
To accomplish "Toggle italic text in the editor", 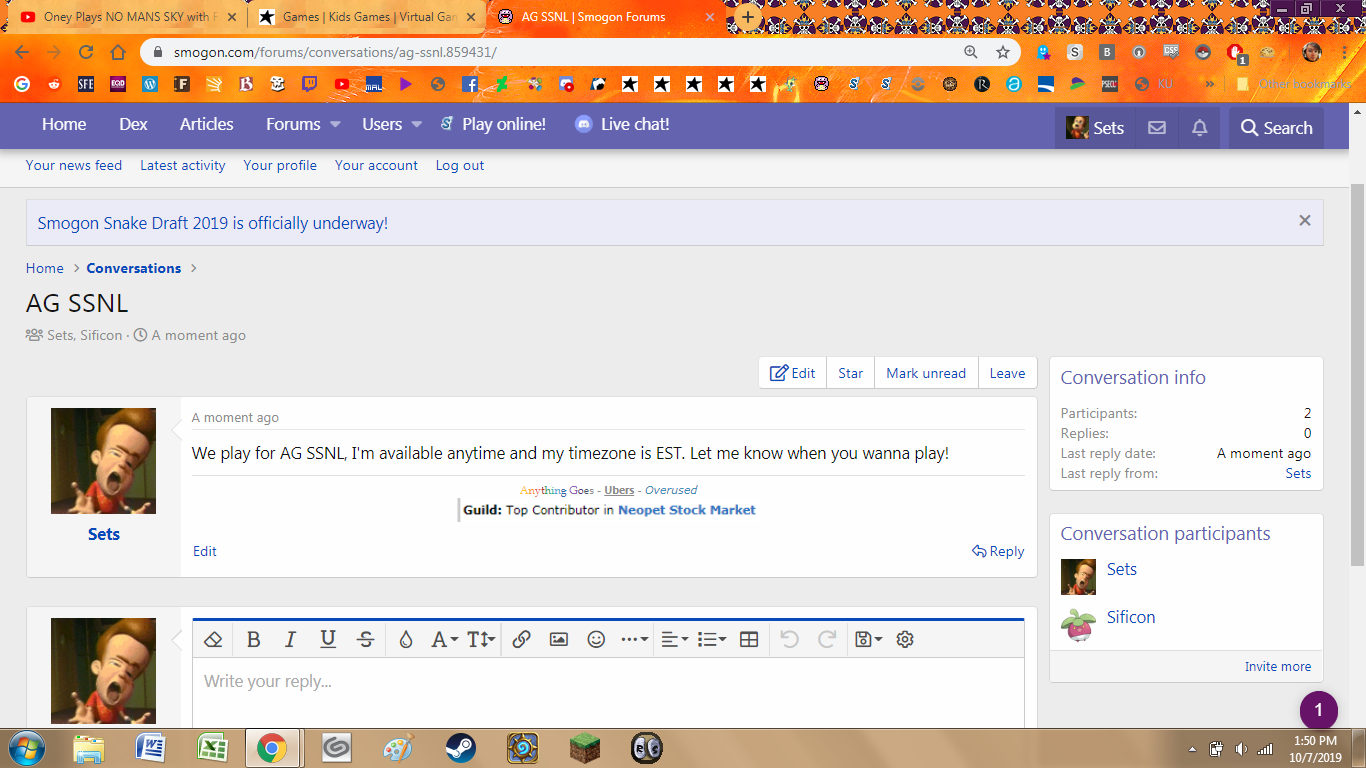I will pos(290,640).
